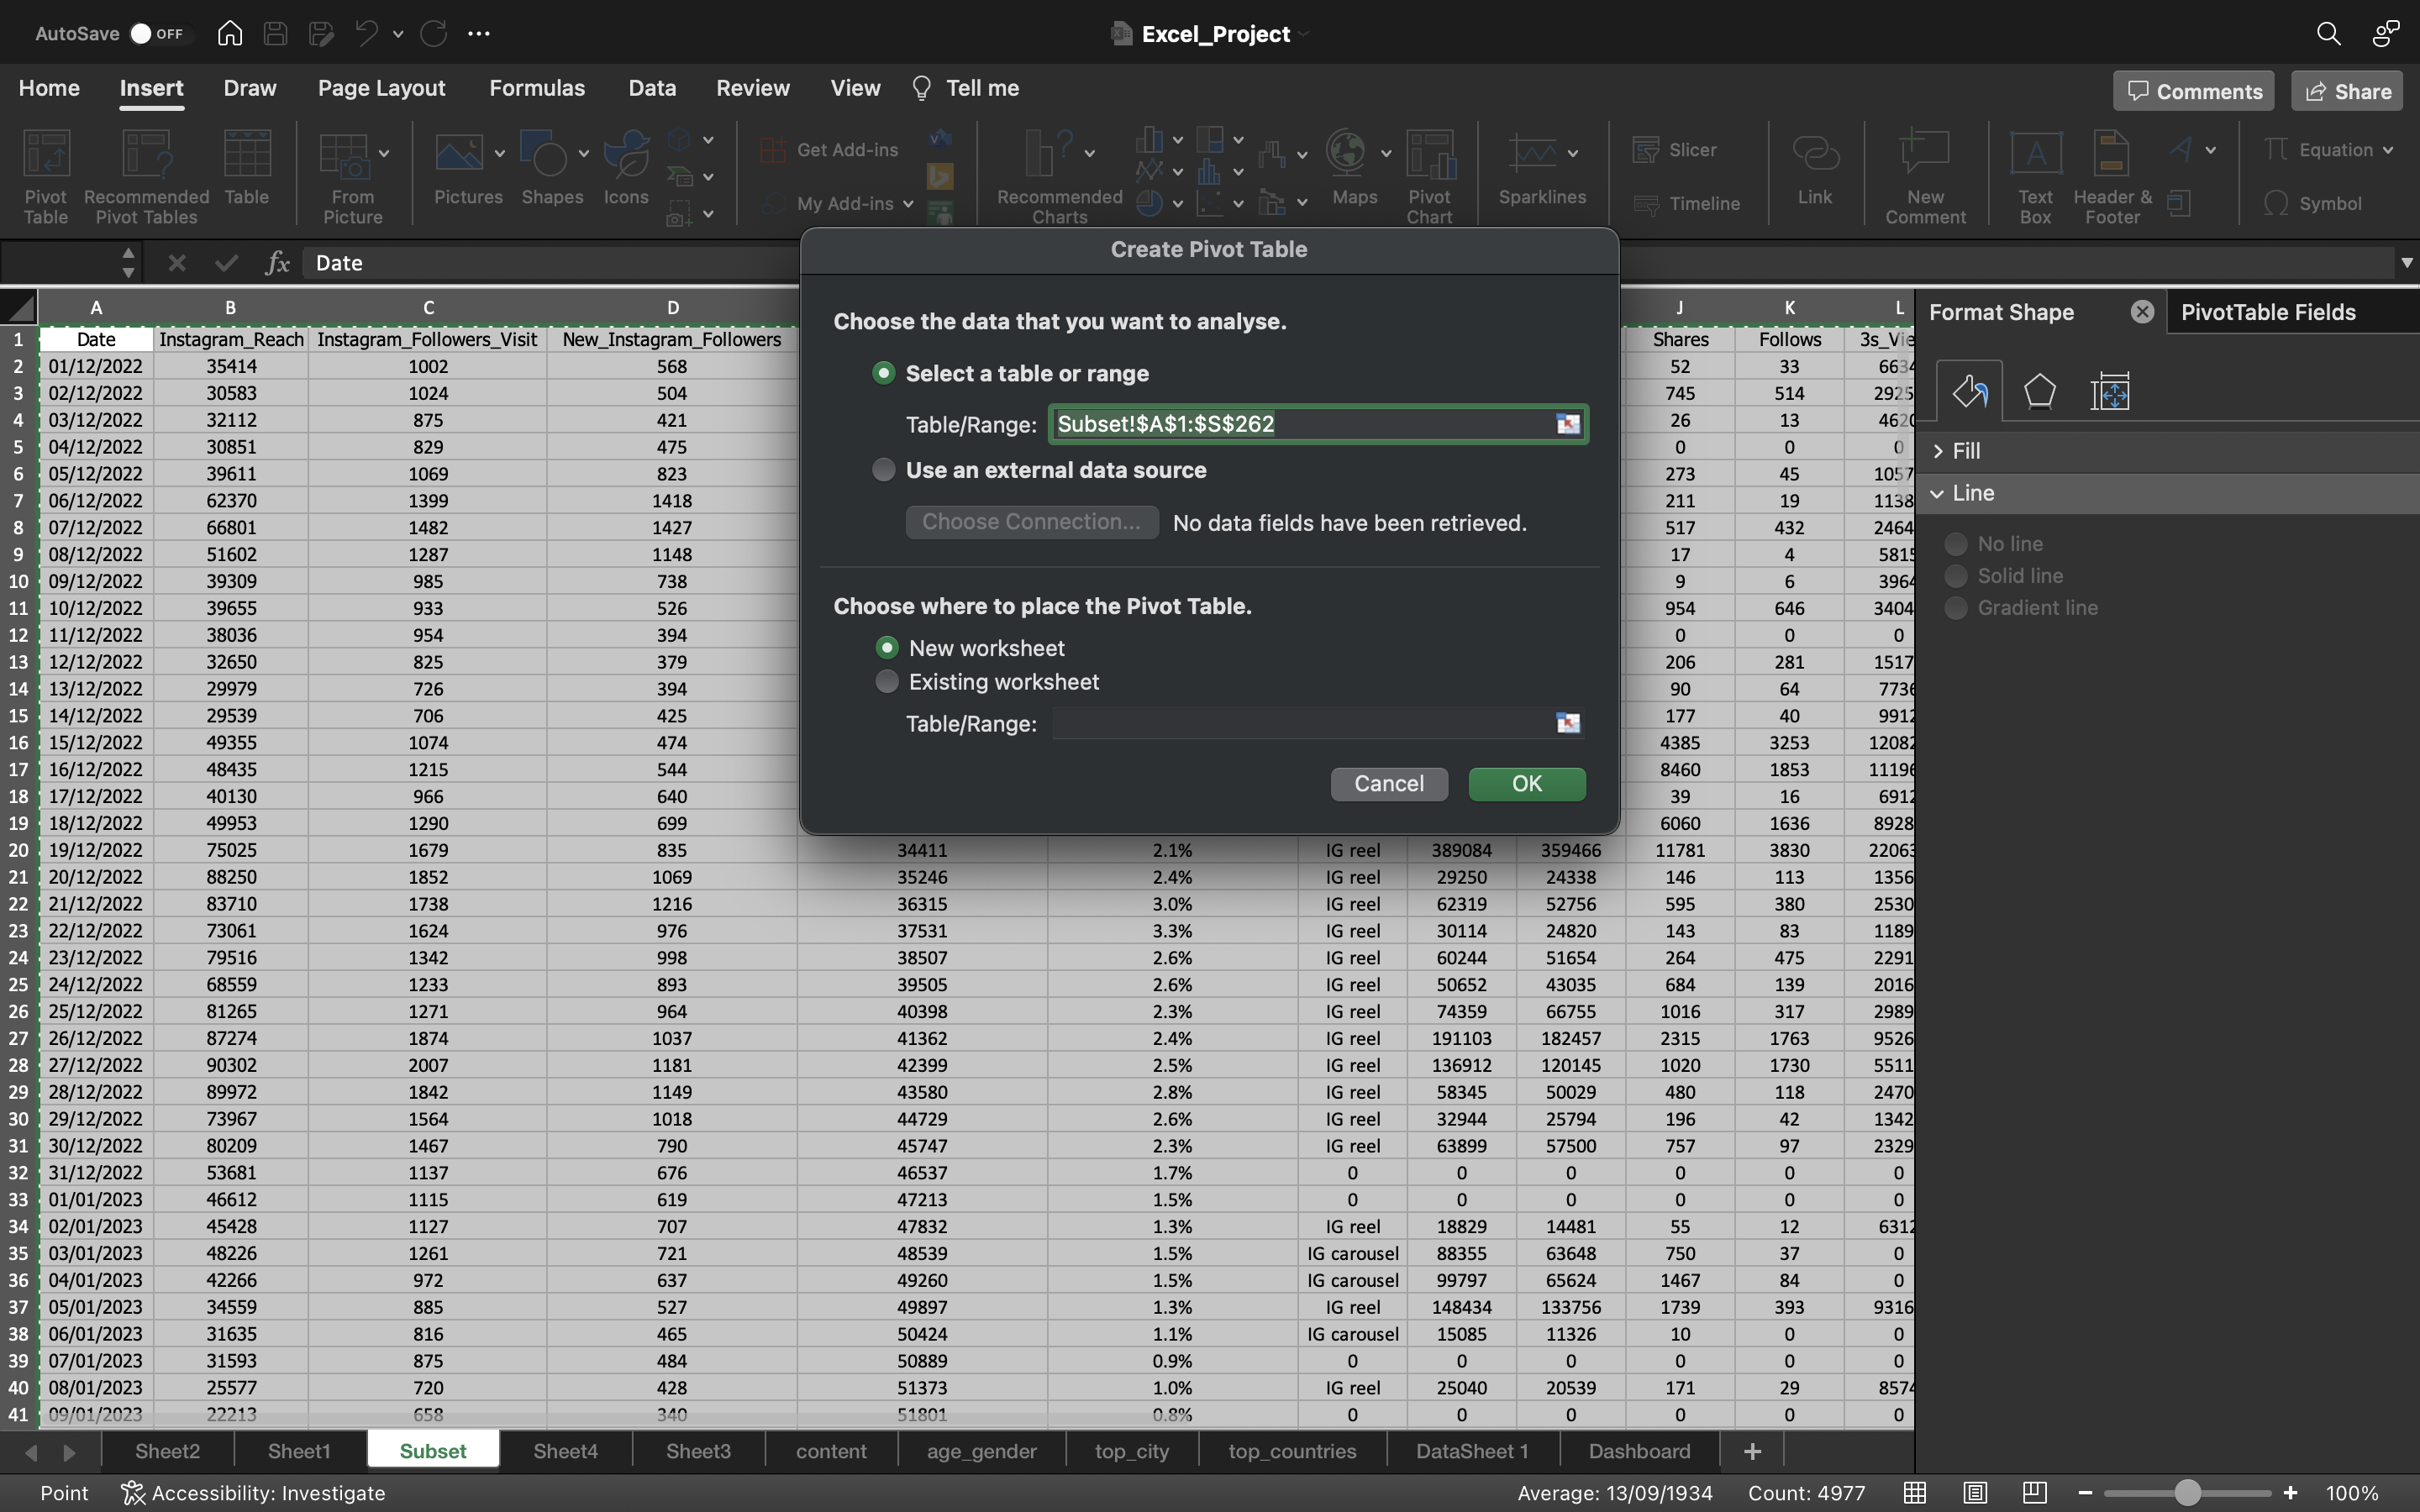Switch to the Dashboard sheet tab

1638,1449
